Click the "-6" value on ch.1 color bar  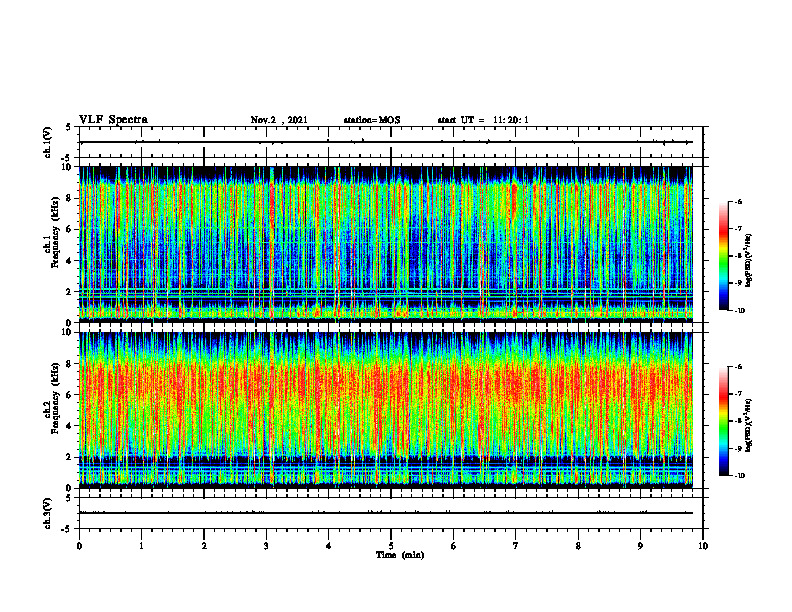click(x=738, y=201)
